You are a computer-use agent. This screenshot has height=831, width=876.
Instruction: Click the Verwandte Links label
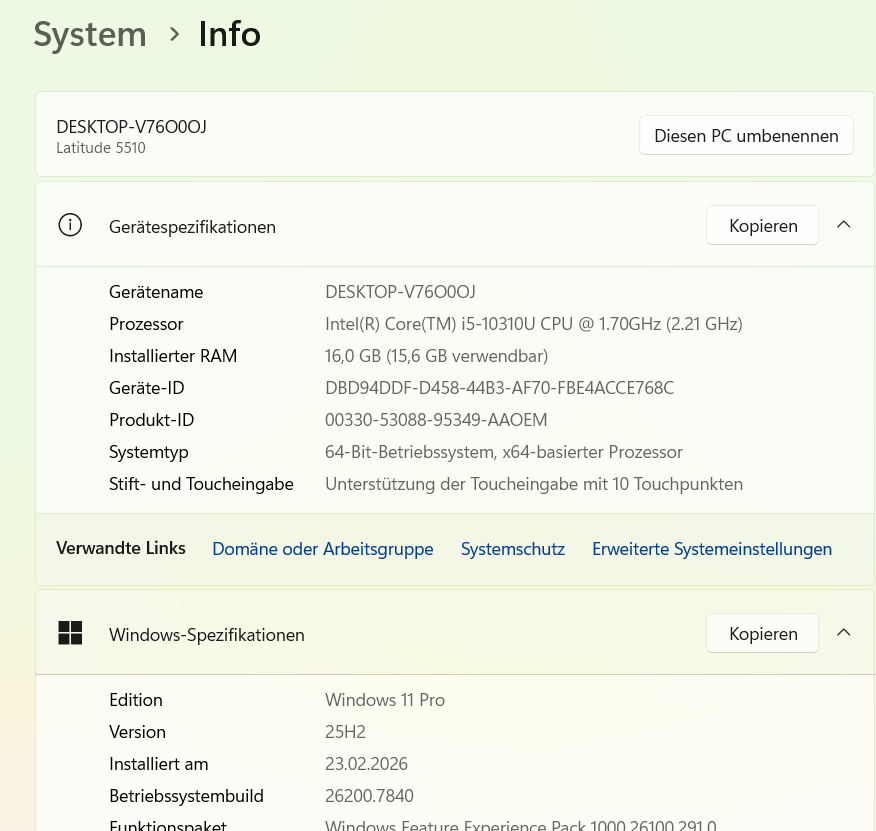pyautogui.click(x=121, y=548)
